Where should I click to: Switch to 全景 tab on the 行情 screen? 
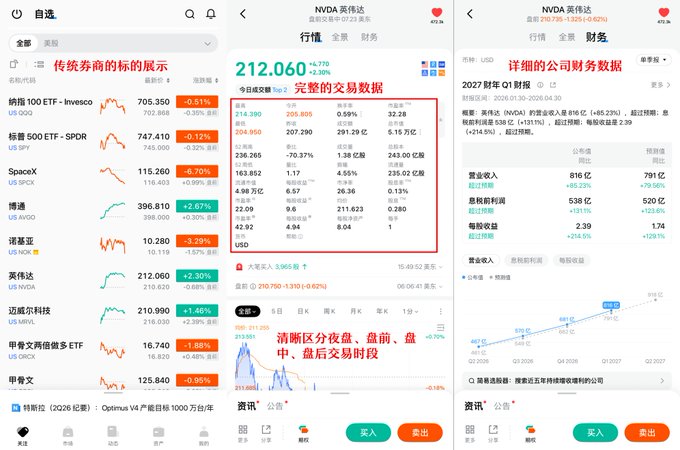point(340,37)
